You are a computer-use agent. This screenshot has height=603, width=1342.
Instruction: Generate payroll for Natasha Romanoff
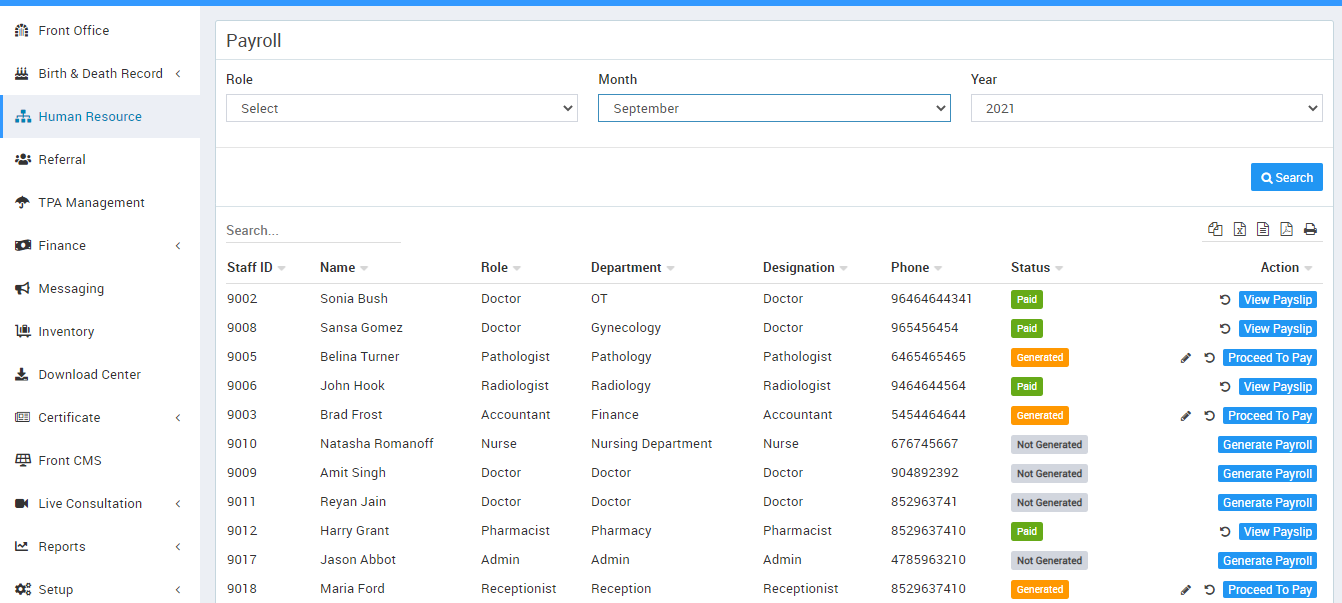1267,445
